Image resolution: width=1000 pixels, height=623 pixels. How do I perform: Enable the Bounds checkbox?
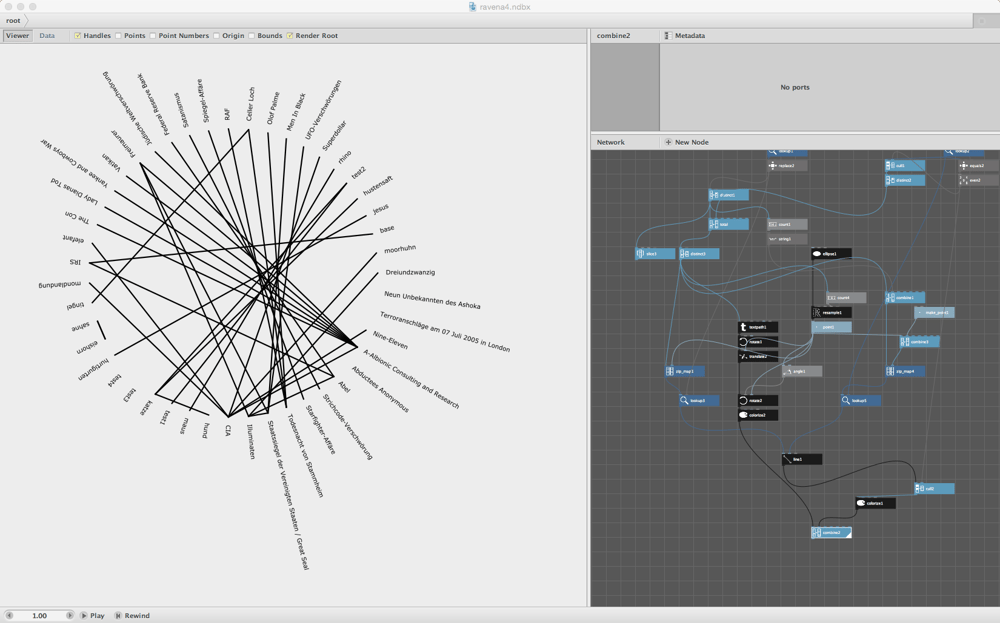[252, 36]
